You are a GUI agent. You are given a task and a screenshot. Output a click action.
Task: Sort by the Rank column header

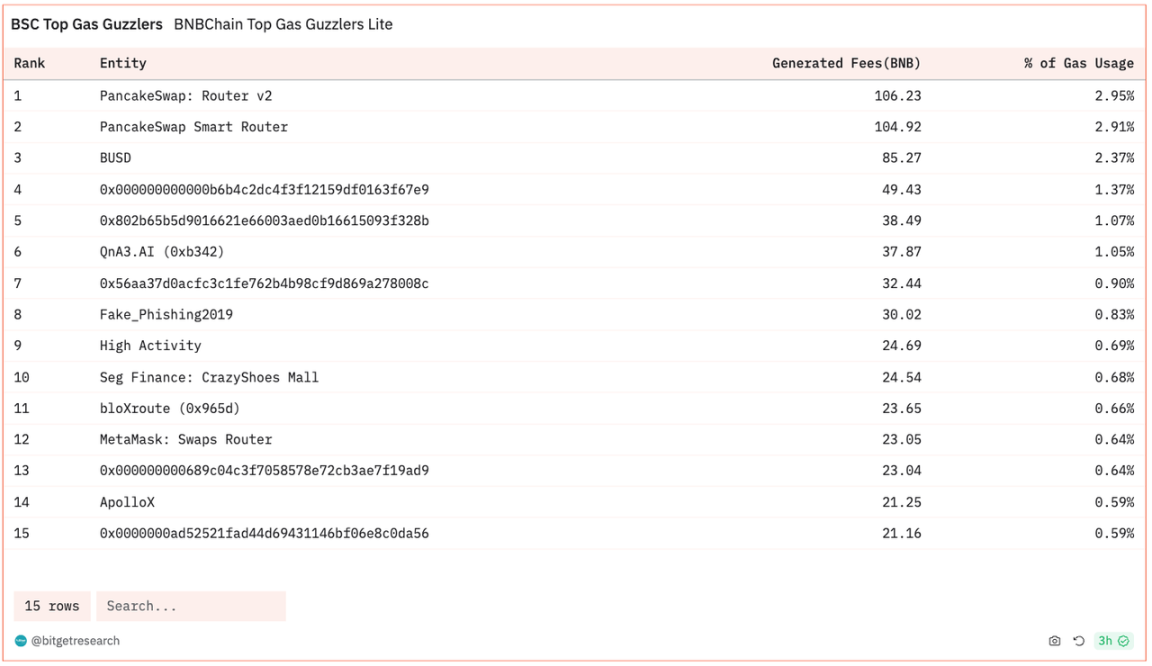pyautogui.click(x=30, y=64)
